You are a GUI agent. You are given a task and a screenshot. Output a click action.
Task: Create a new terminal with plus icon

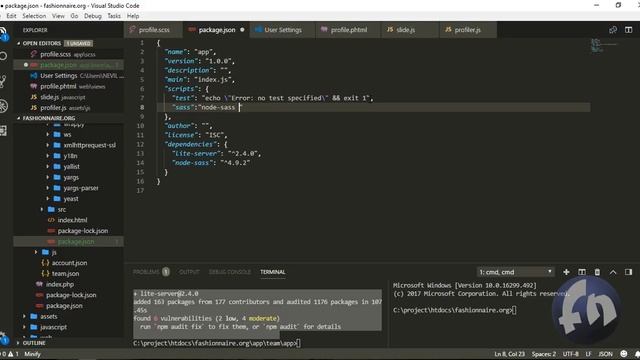(566, 272)
